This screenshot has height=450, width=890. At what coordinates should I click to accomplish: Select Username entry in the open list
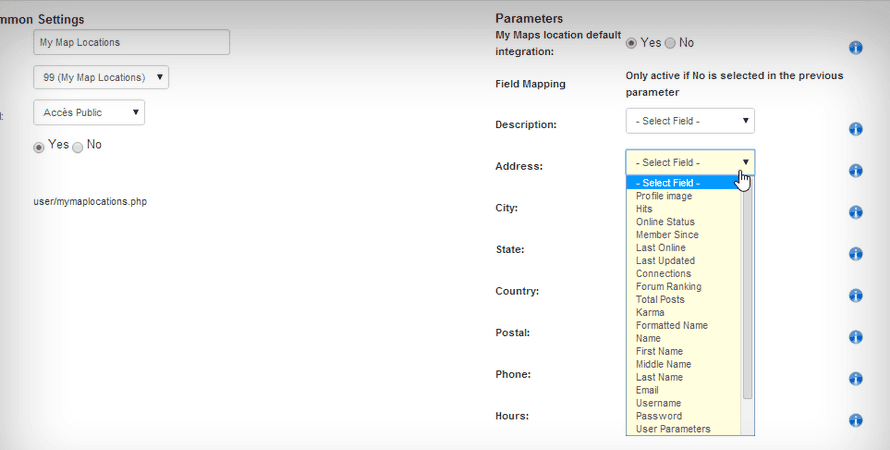click(658, 403)
